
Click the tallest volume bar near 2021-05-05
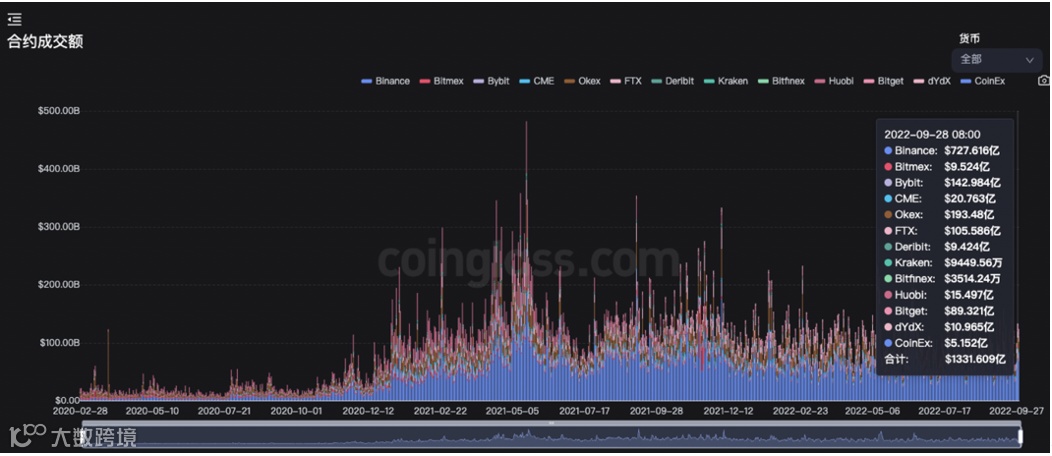[526, 262]
